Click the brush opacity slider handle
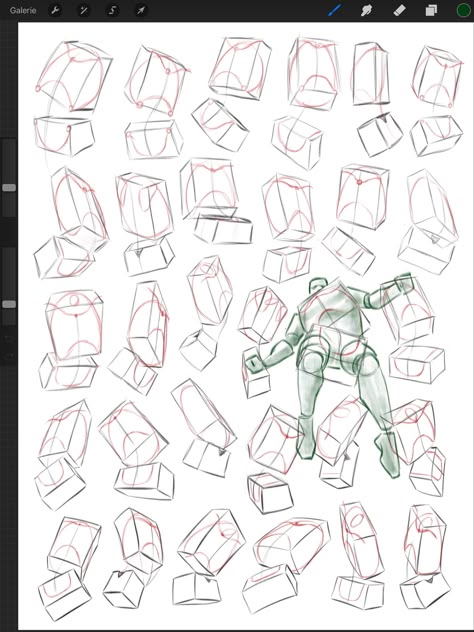 click(9, 304)
